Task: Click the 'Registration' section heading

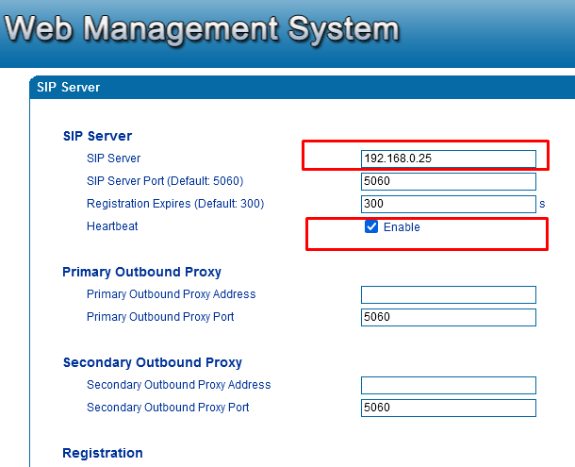Action: coord(102,453)
